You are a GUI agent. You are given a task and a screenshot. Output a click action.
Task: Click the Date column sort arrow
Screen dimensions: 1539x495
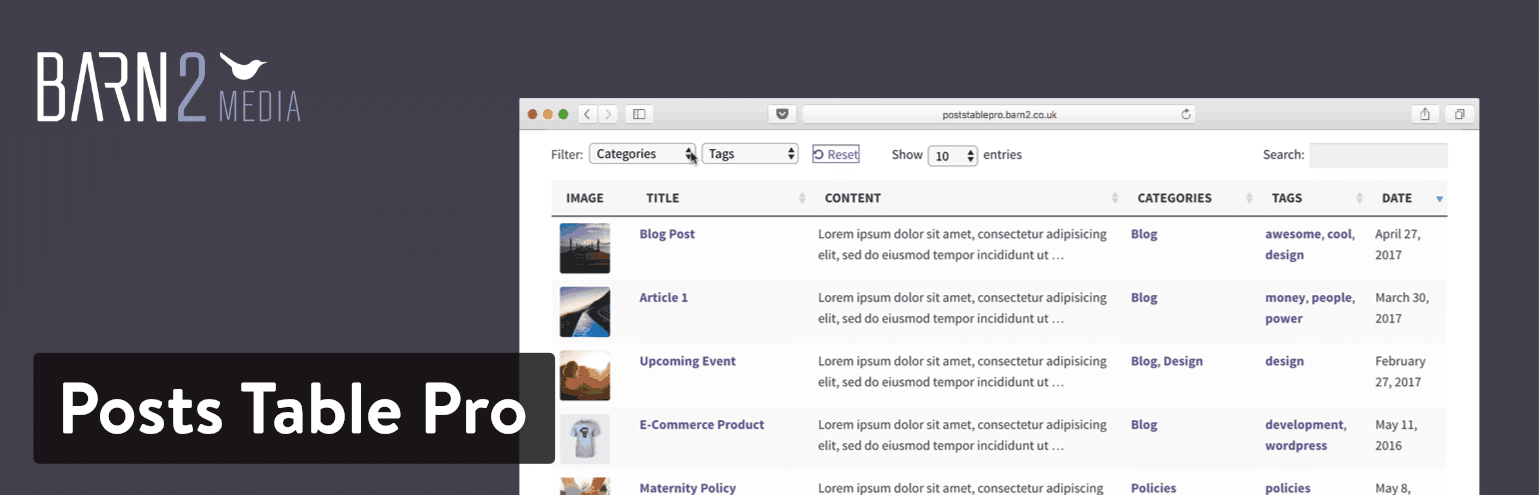point(1439,199)
